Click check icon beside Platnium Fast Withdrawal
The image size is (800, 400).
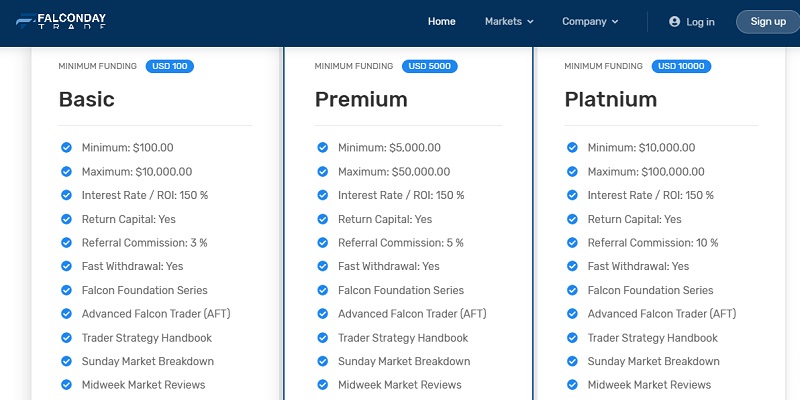pyautogui.click(x=572, y=266)
